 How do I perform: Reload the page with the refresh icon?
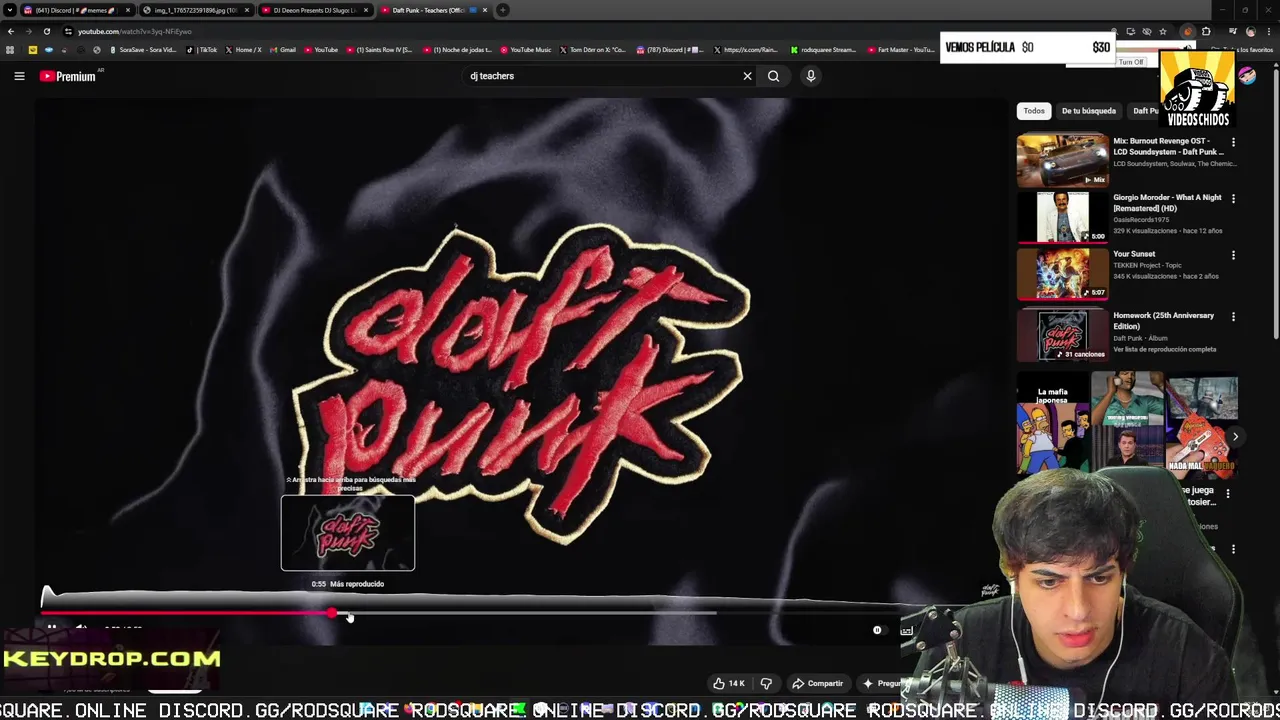click(x=47, y=31)
